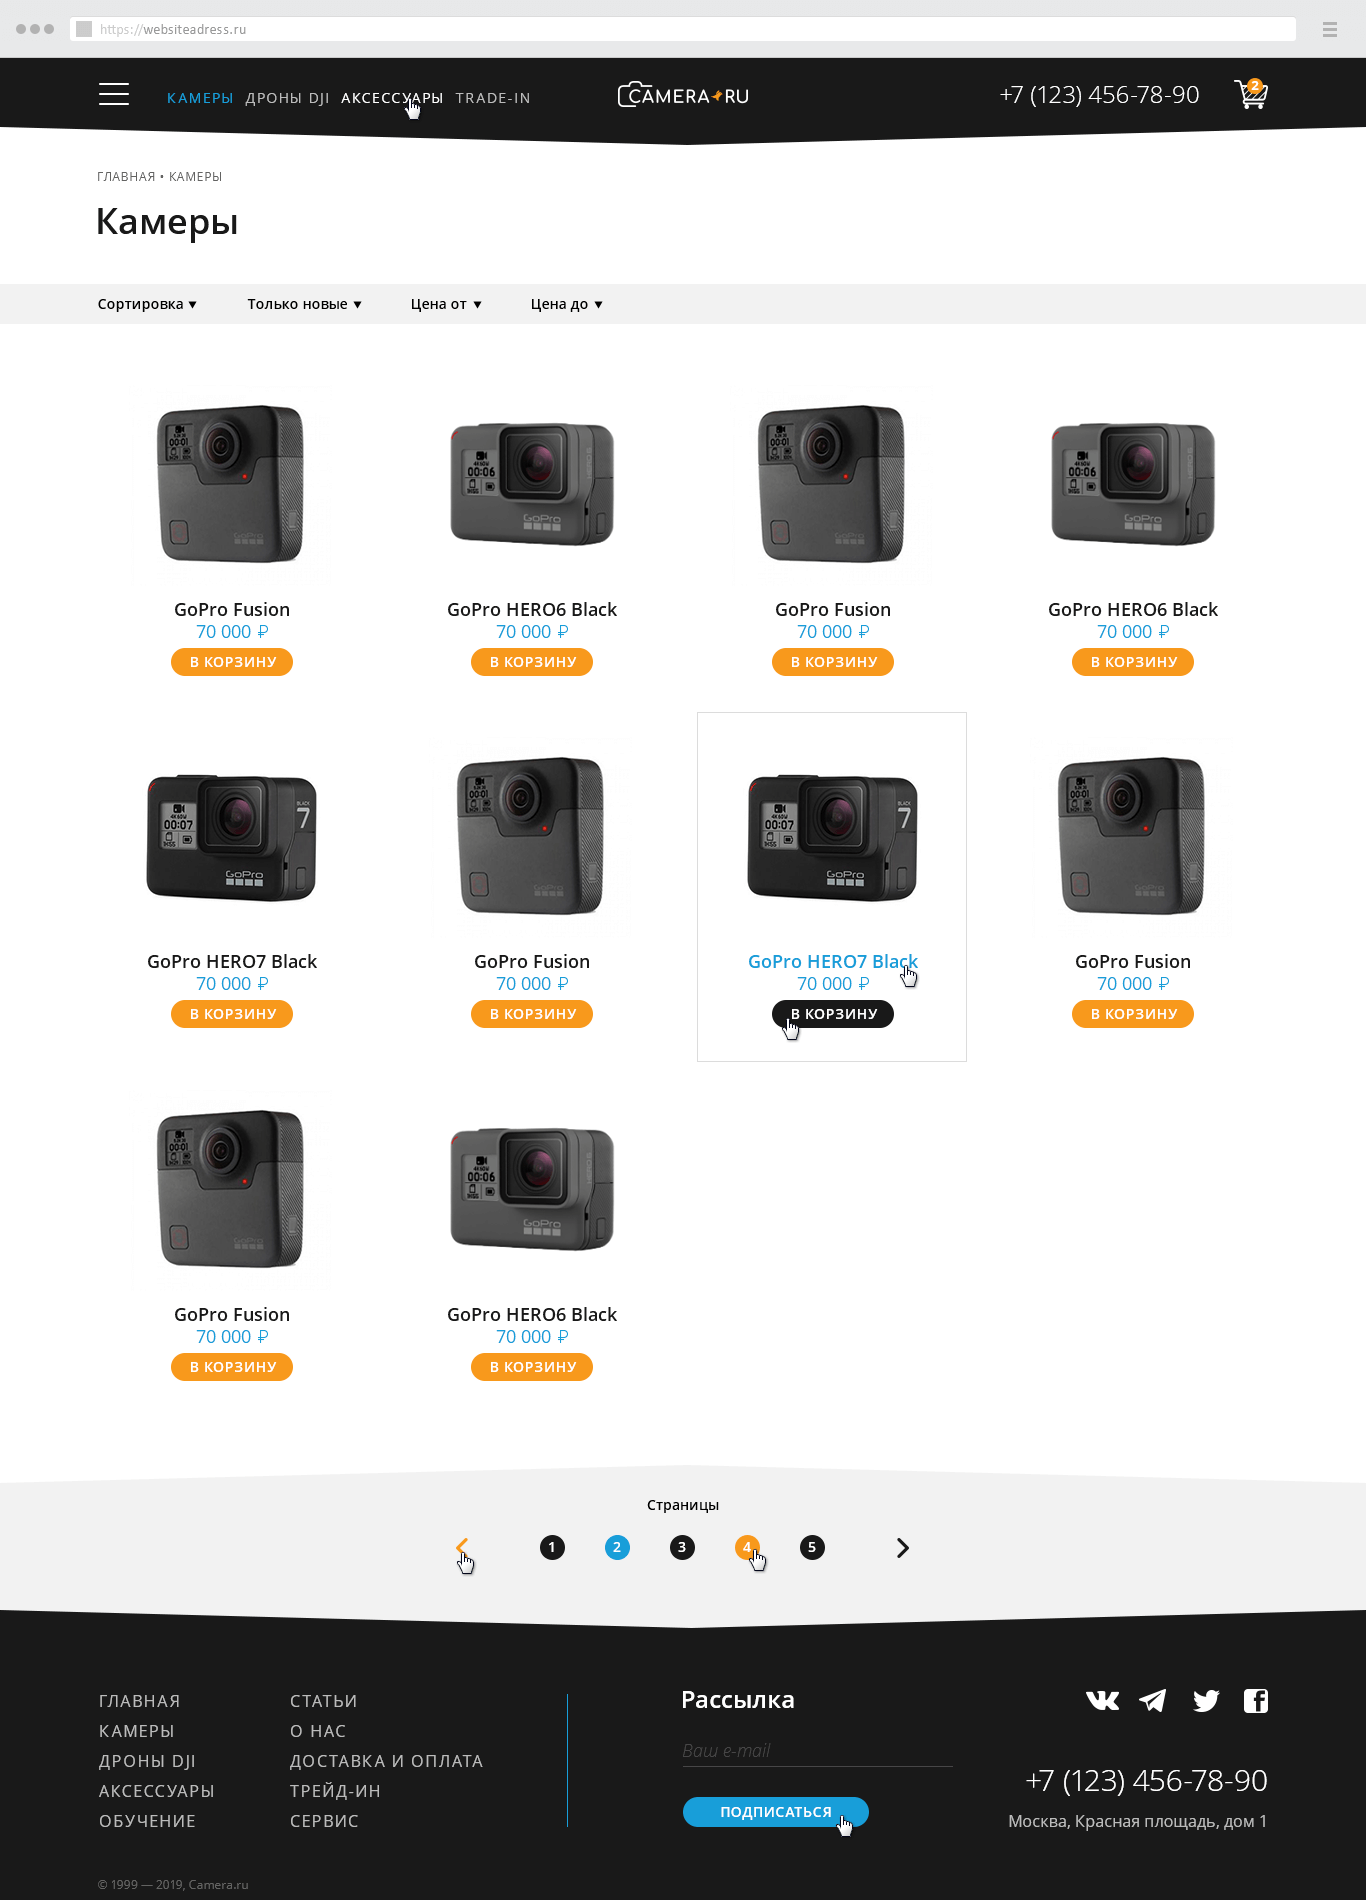This screenshot has width=1366, height=1900.
Task: Click ГЛАВНАЯ in the breadcrumb
Action: [x=126, y=177]
